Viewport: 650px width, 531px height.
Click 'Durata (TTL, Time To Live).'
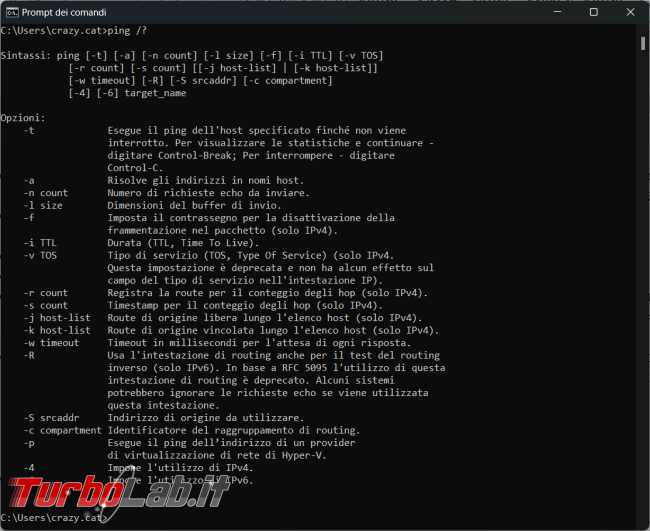tap(183, 242)
